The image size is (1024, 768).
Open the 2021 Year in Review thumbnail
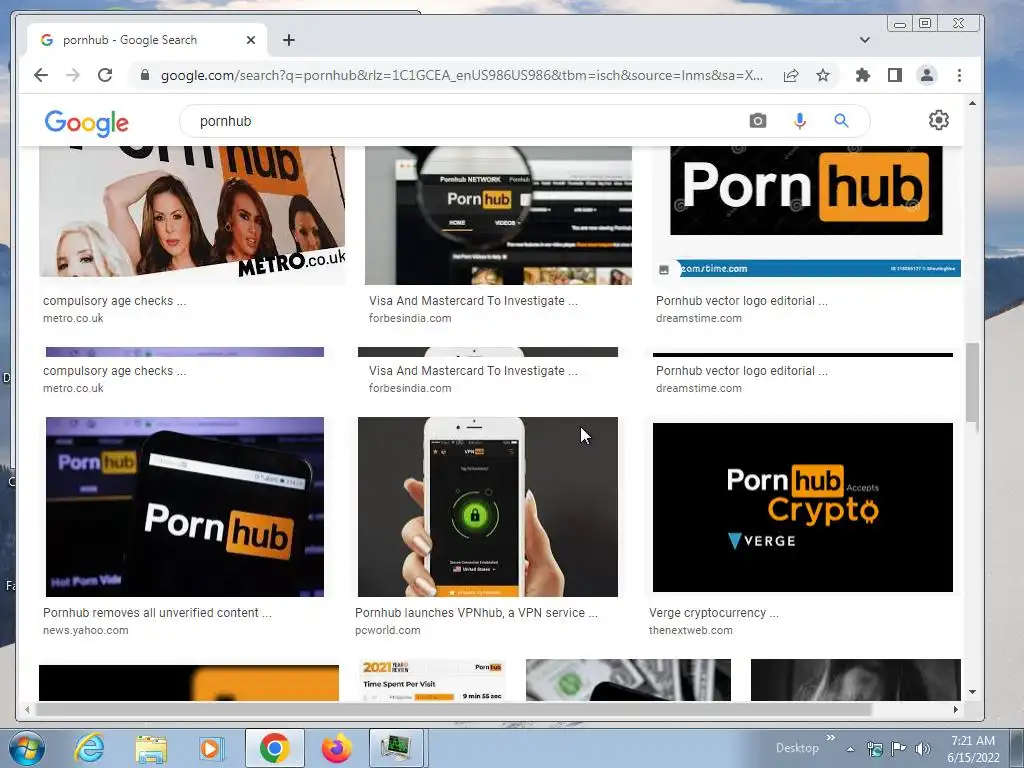432,680
